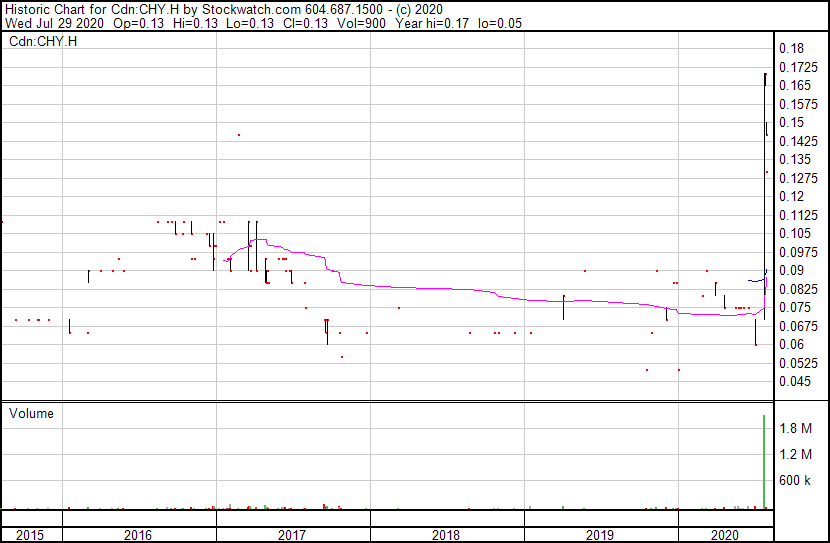The height and width of the screenshot is (543, 830).
Task: Click the 'Lo=0.13' low price value
Action: coord(250,23)
